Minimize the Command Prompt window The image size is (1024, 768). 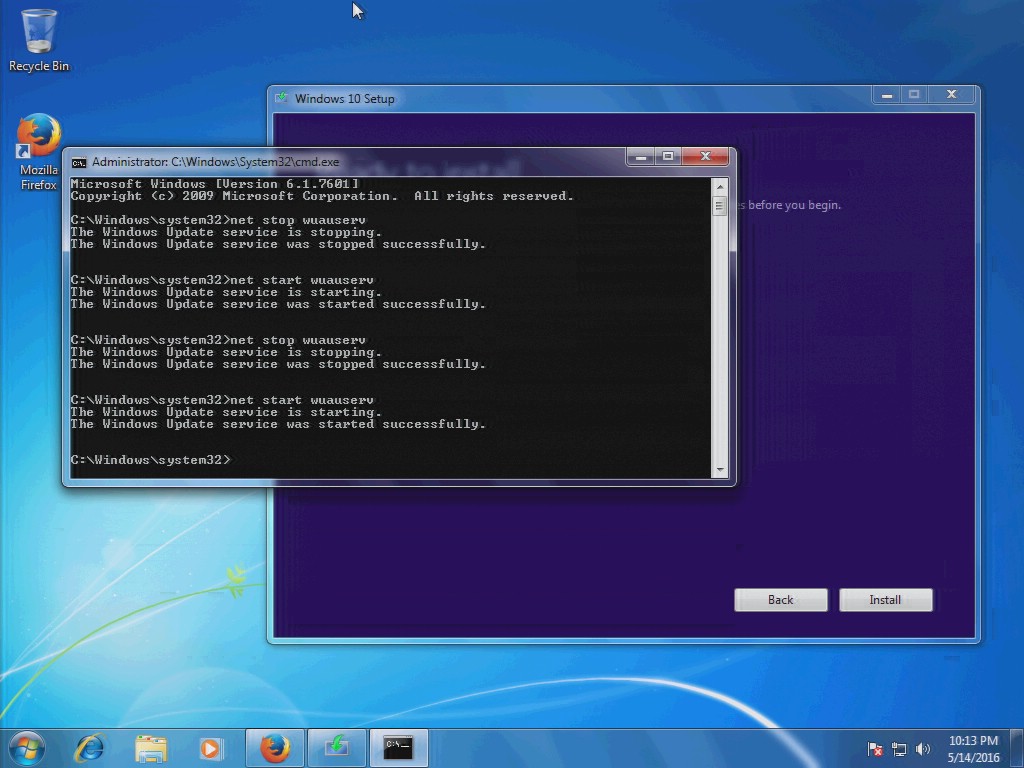coord(641,157)
